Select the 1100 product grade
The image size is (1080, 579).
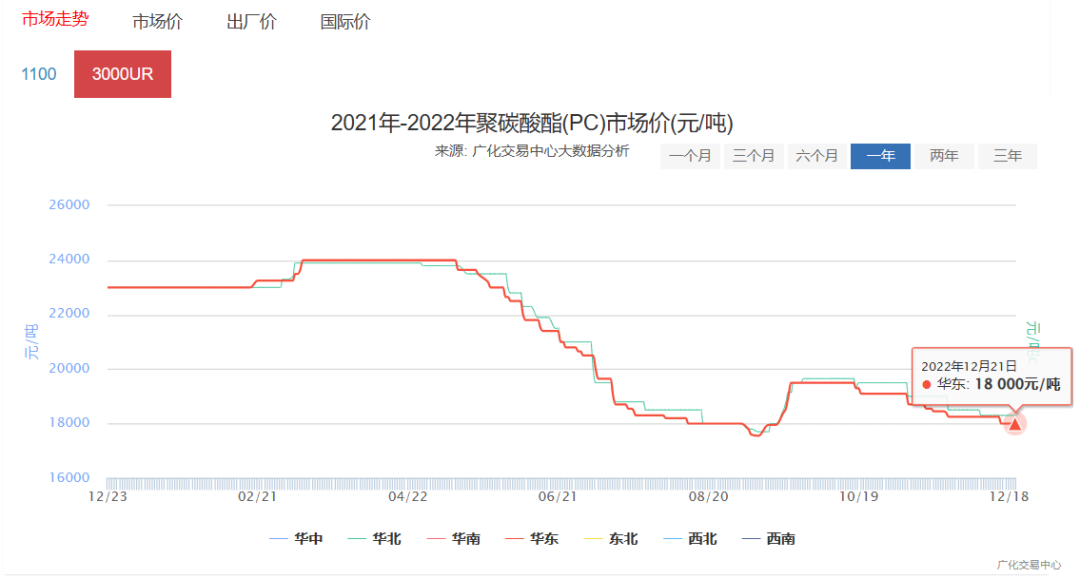39,74
